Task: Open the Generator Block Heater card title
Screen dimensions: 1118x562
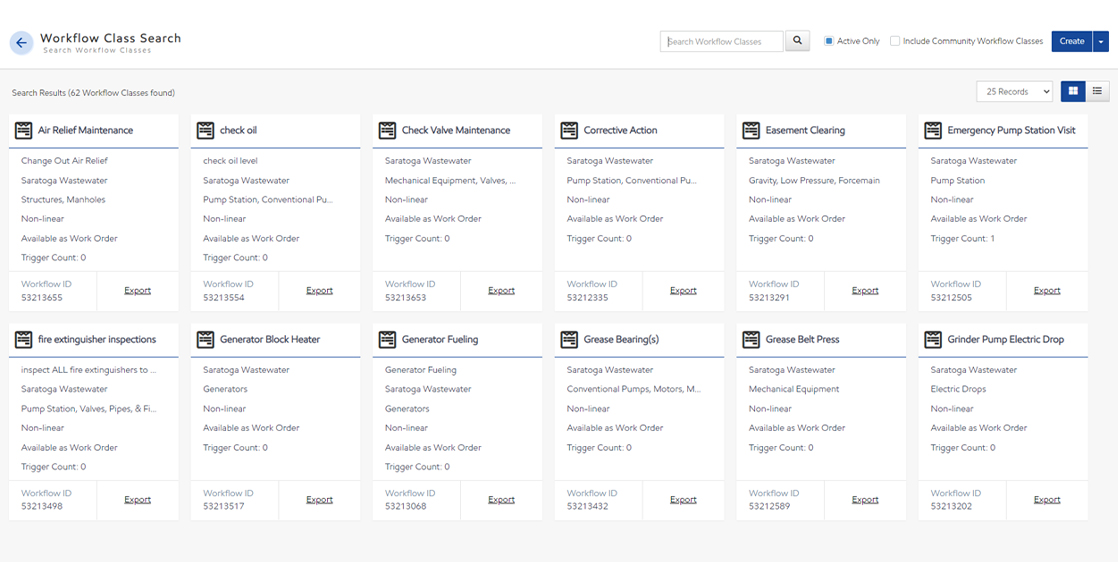Action: tap(270, 339)
